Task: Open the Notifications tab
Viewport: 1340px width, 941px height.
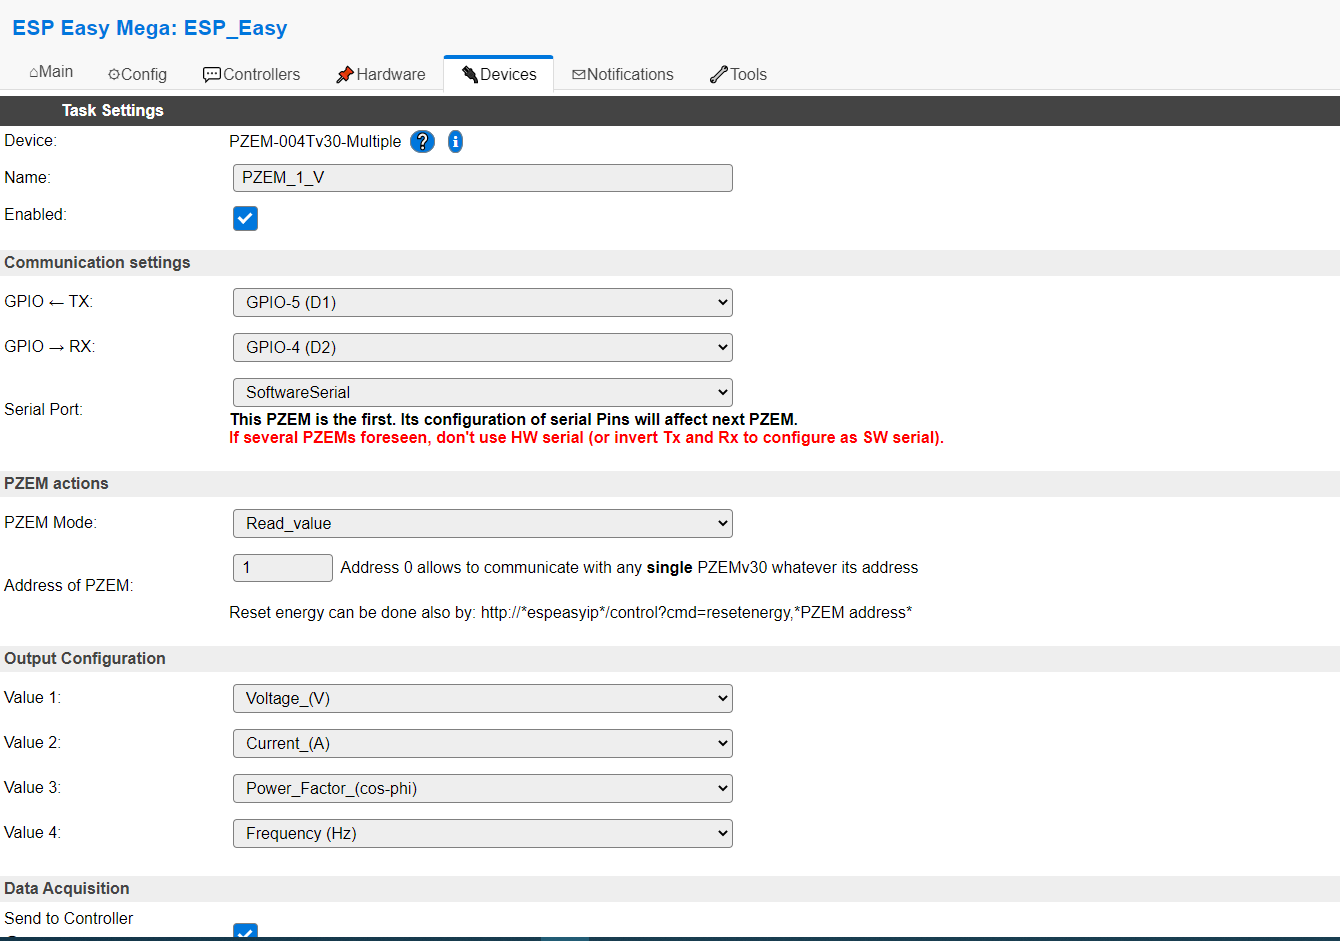Action: coord(623,74)
